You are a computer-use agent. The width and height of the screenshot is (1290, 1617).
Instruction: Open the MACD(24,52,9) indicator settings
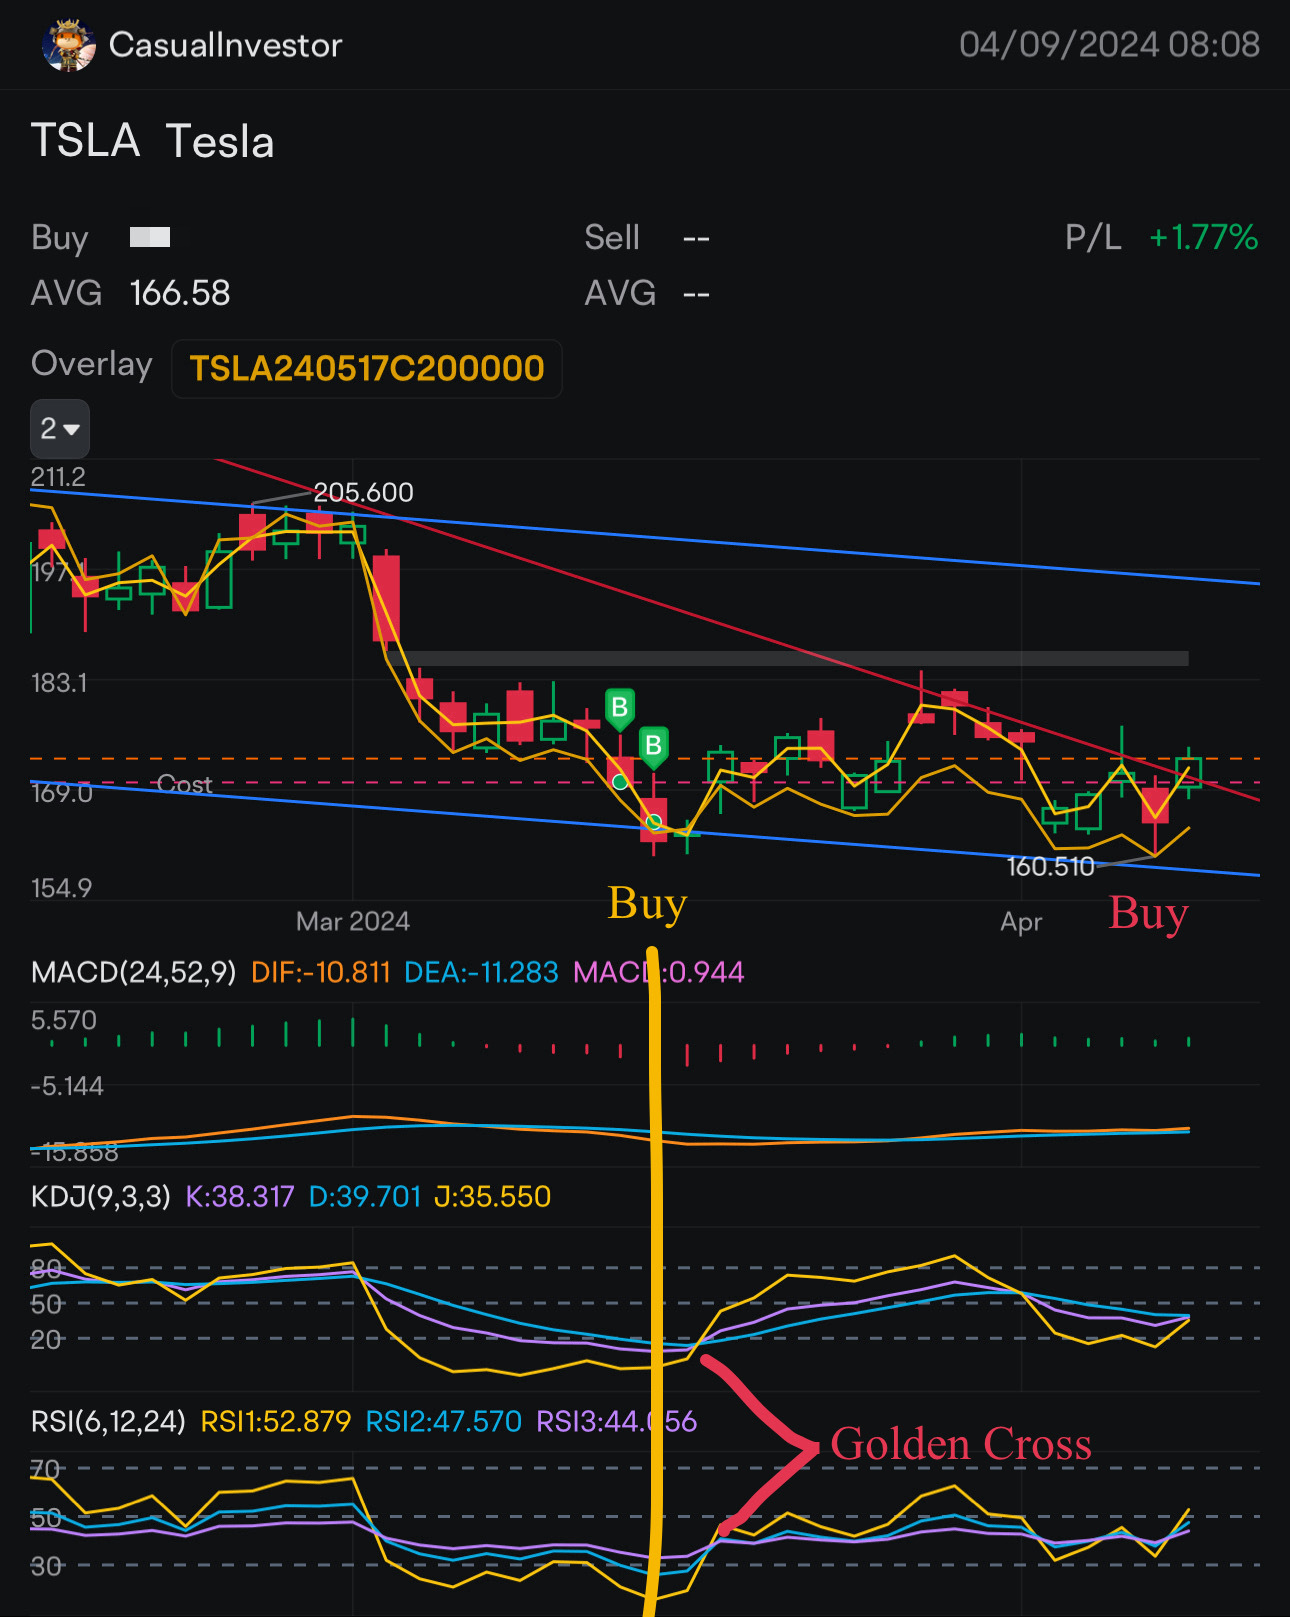click(134, 972)
